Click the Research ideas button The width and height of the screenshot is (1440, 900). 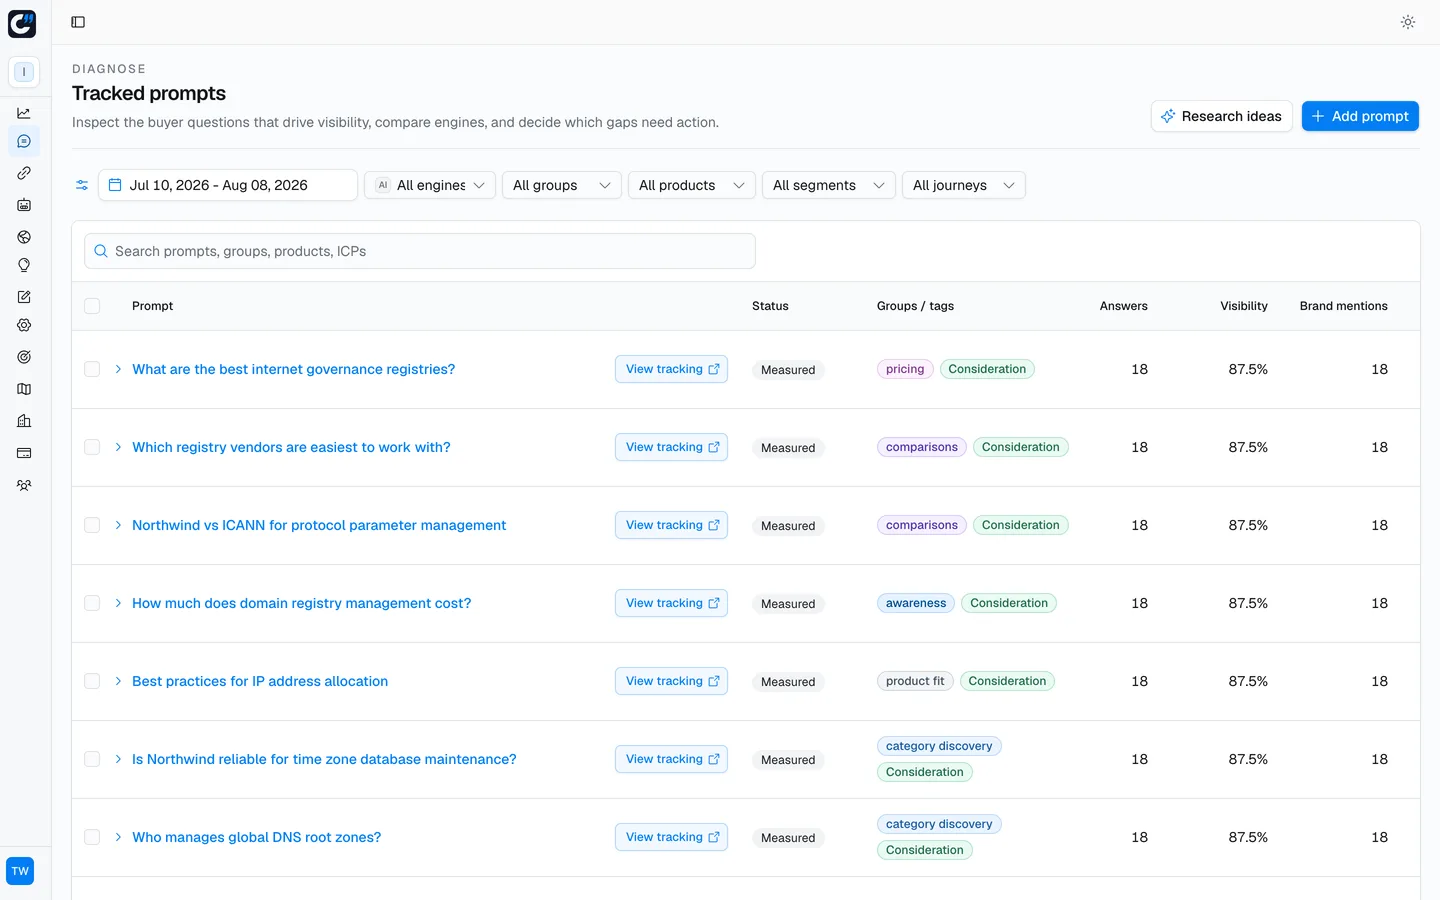(1222, 116)
